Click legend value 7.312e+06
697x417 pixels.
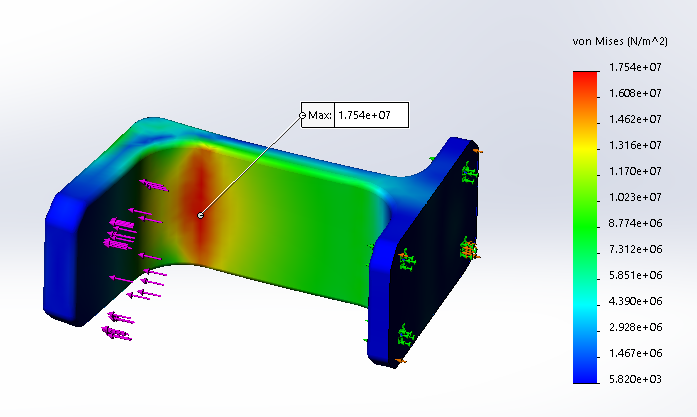coord(635,249)
